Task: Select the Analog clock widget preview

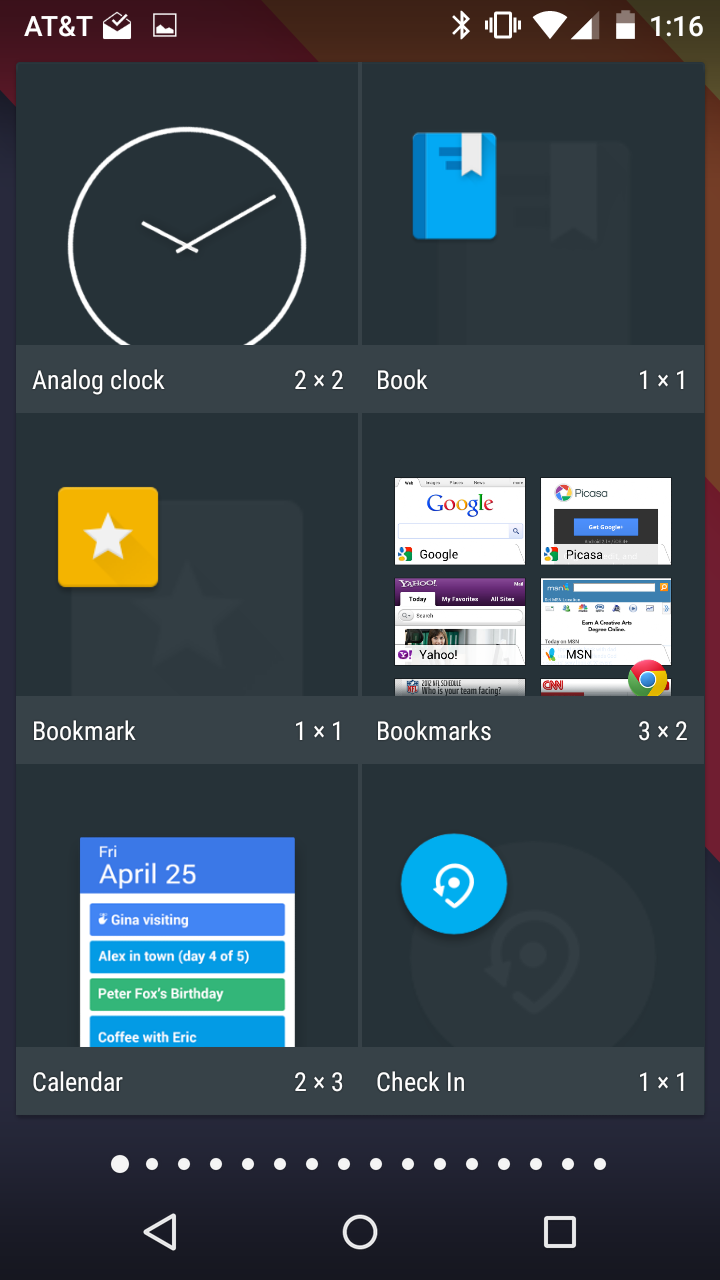Action: pyautogui.click(x=187, y=238)
